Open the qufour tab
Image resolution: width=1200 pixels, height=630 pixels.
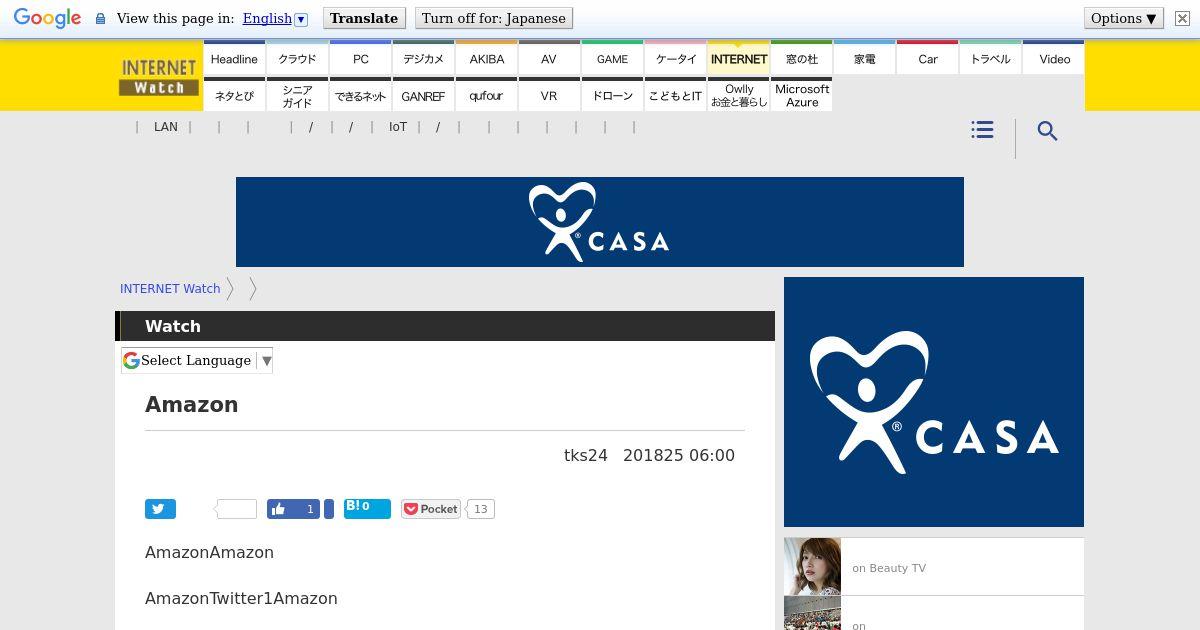point(486,95)
